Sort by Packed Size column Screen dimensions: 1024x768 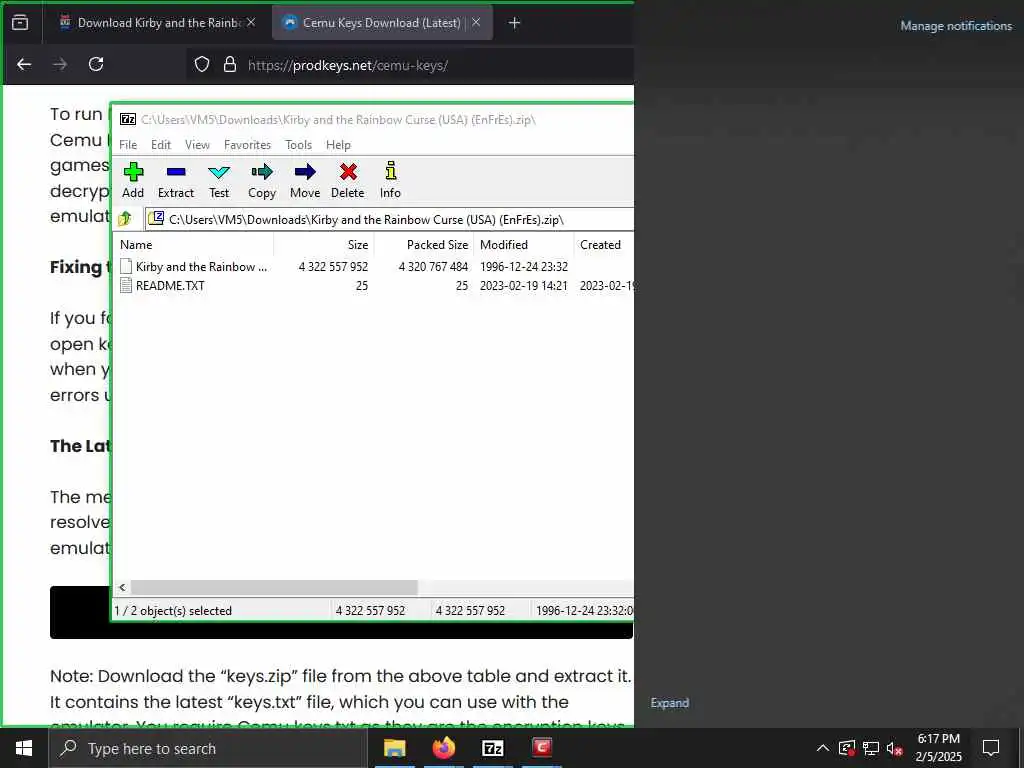[424, 245]
